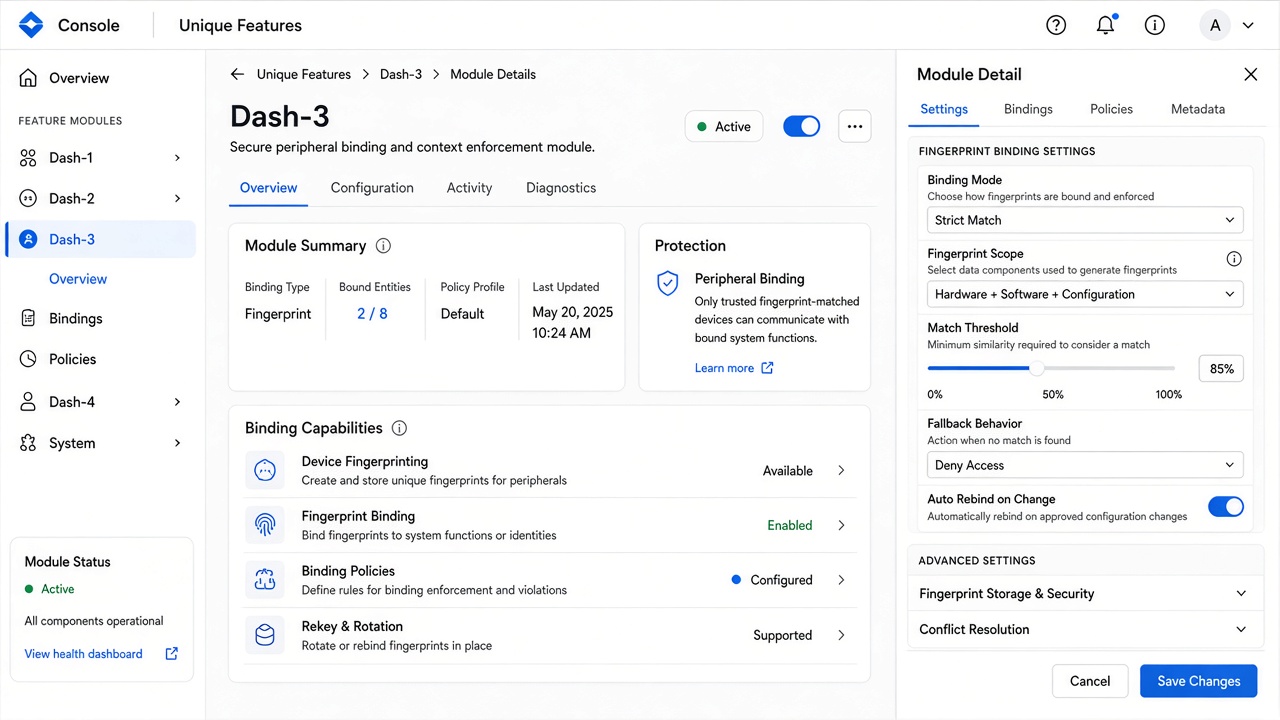Expand Fingerprint Storage & Security section
This screenshot has height=720, width=1280.
pos(1085,594)
